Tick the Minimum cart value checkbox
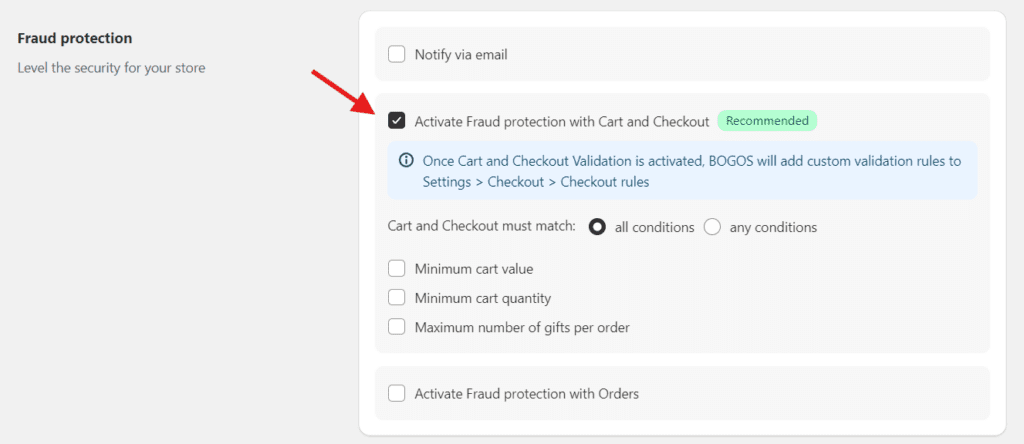 click(397, 268)
